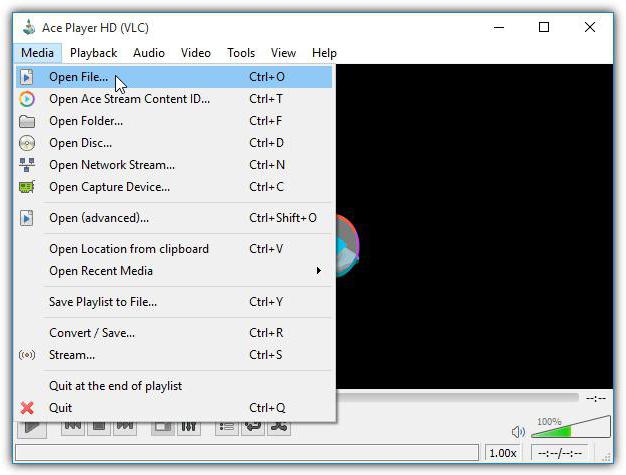Expand the Open Recent Media submenu
The height and width of the screenshot is (475, 626).
tap(174, 271)
